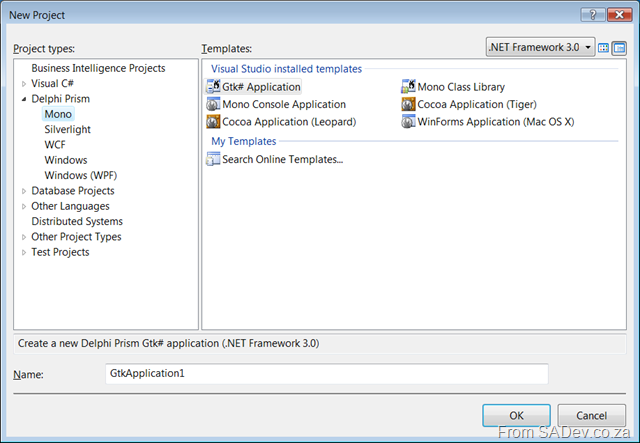This screenshot has height=443, width=640.
Task: Collapse the Delphi Prism node
Action: pos(24,99)
